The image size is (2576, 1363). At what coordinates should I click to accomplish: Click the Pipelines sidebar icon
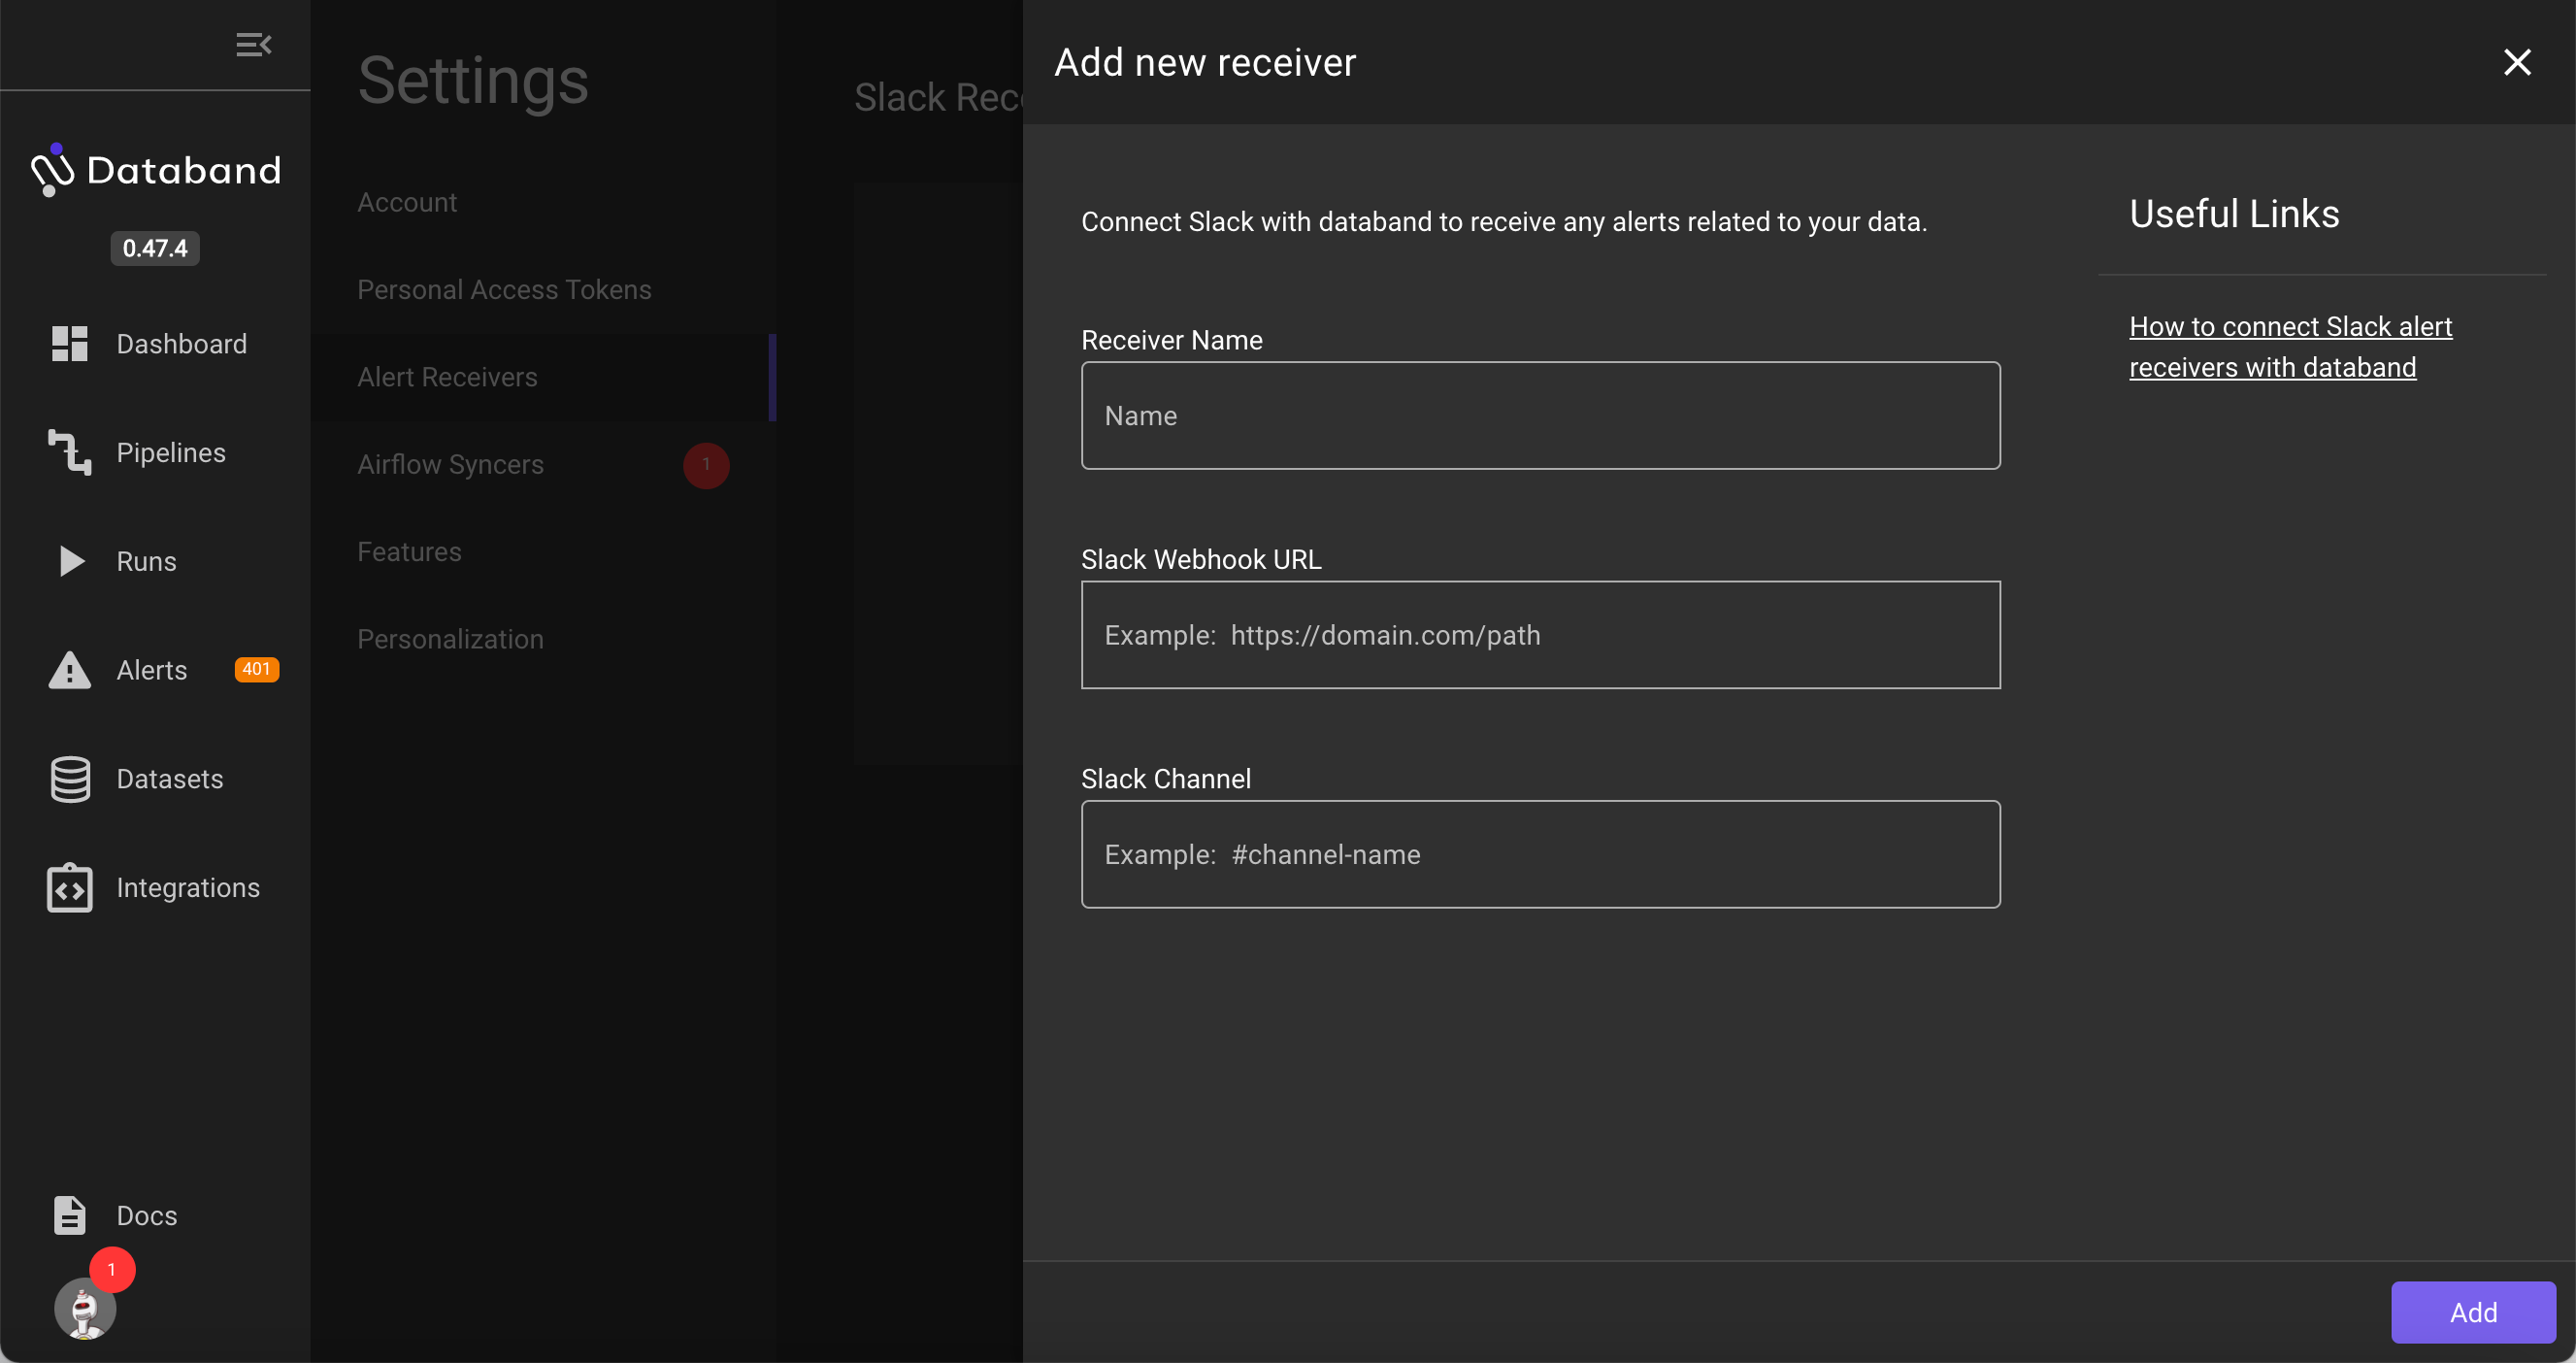pos(69,453)
